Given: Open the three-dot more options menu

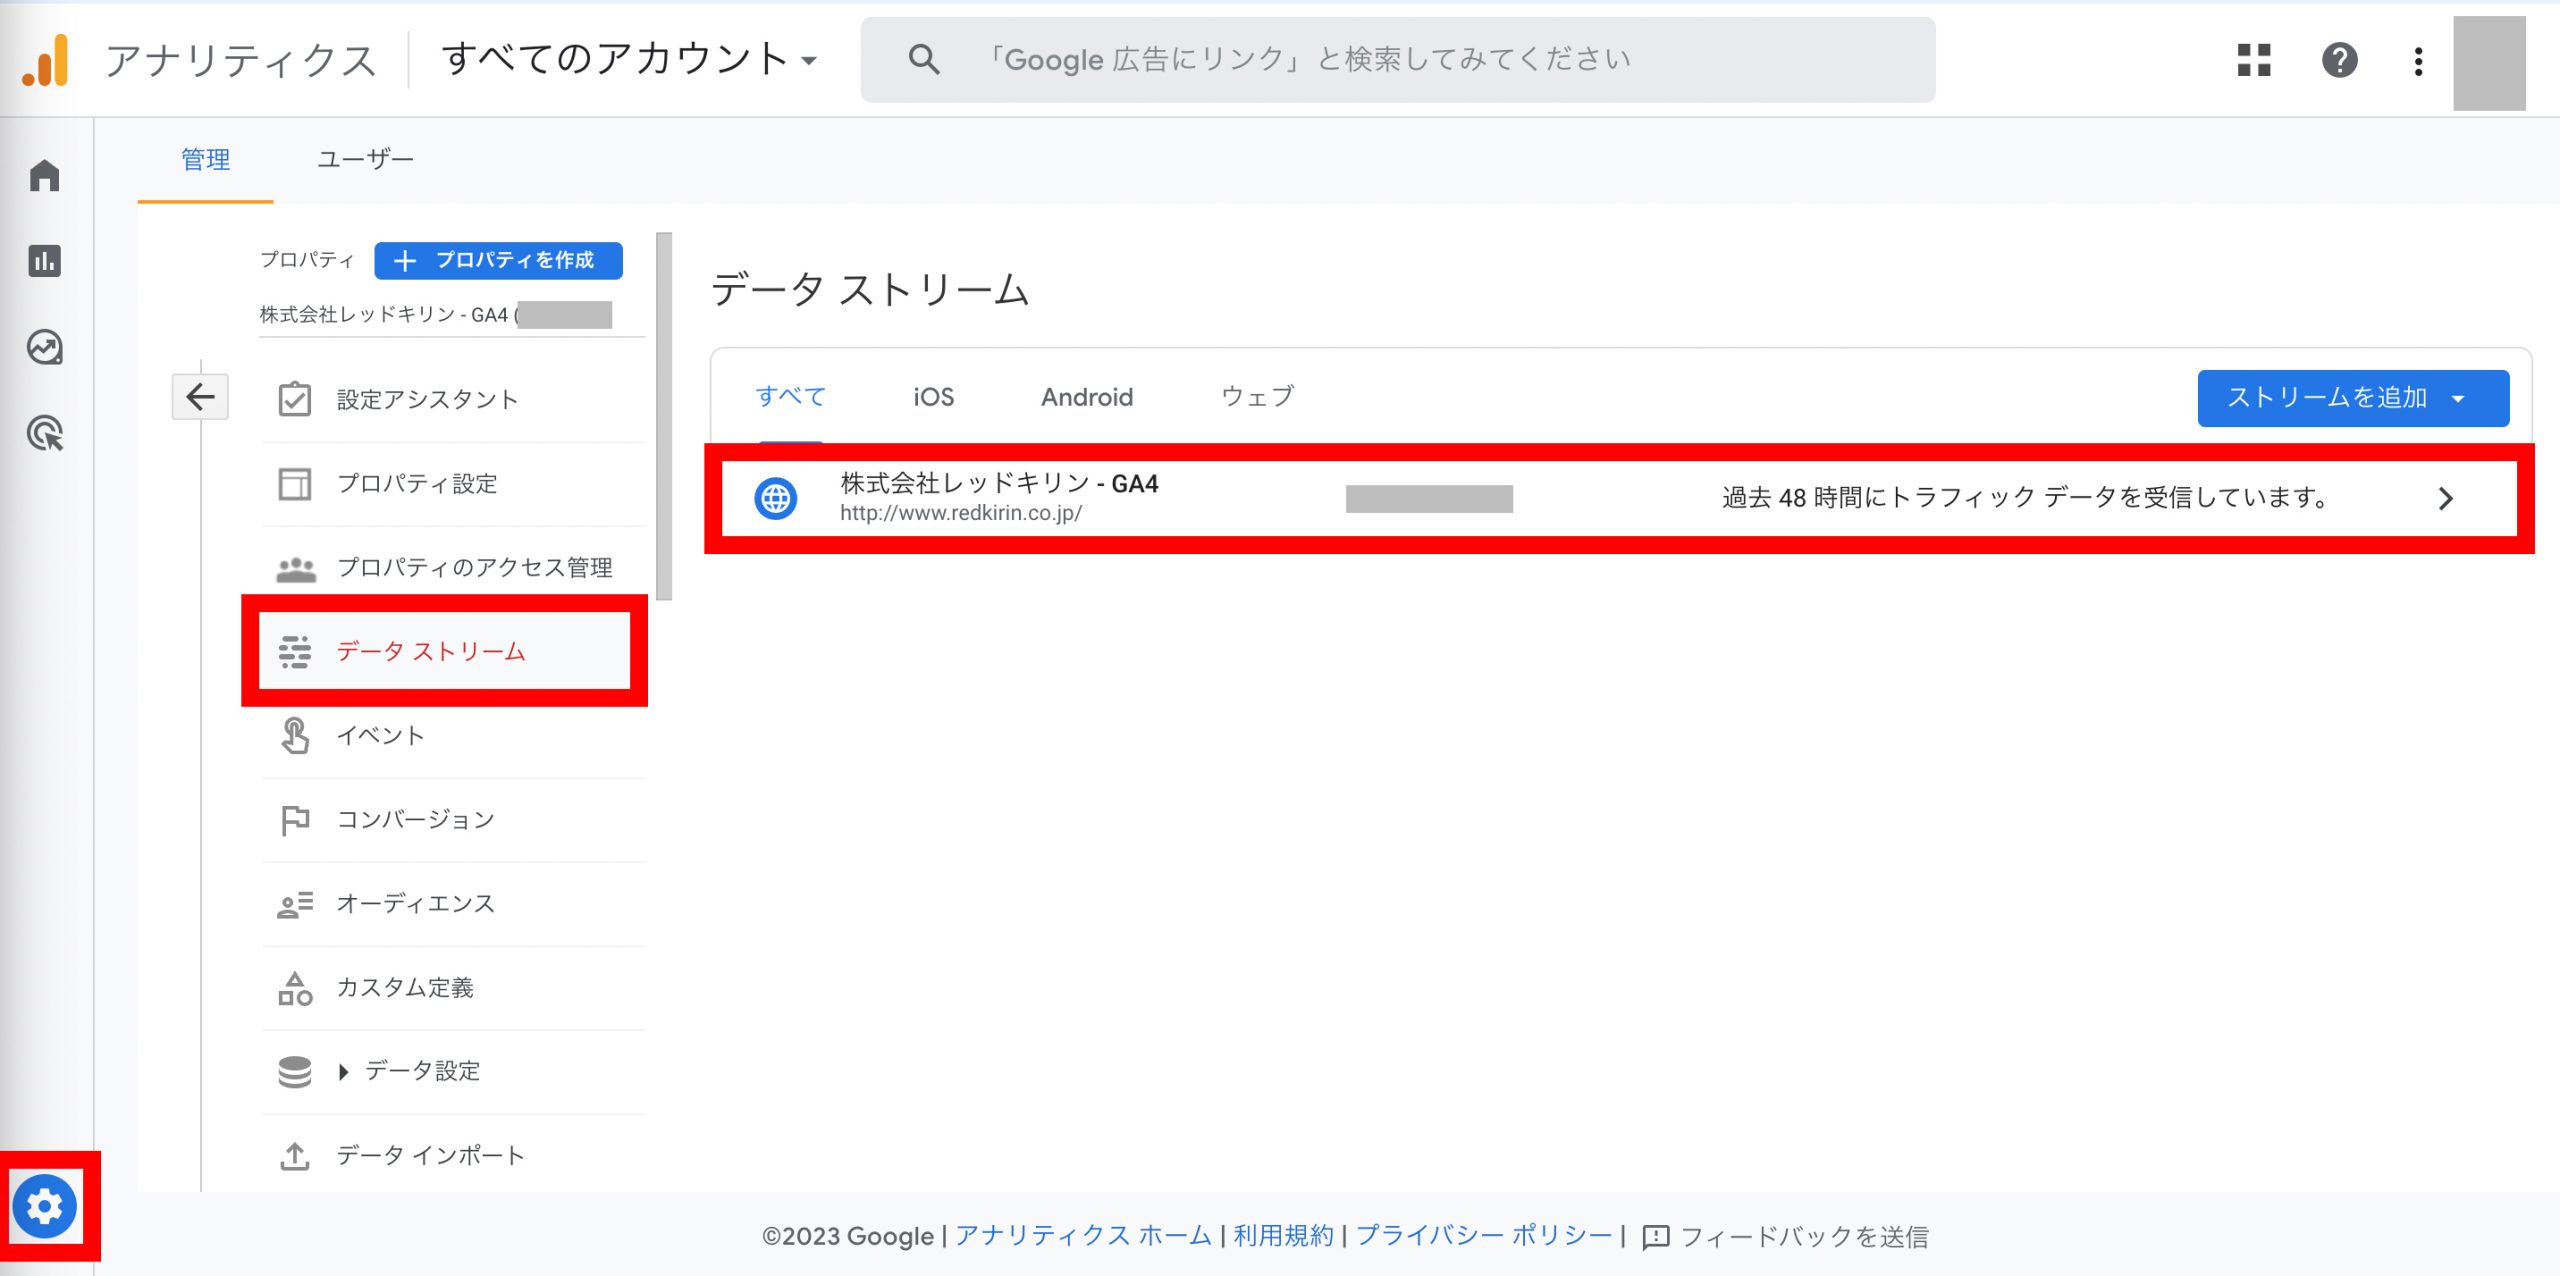Looking at the screenshot, I should pyautogui.click(x=2418, y=61).
